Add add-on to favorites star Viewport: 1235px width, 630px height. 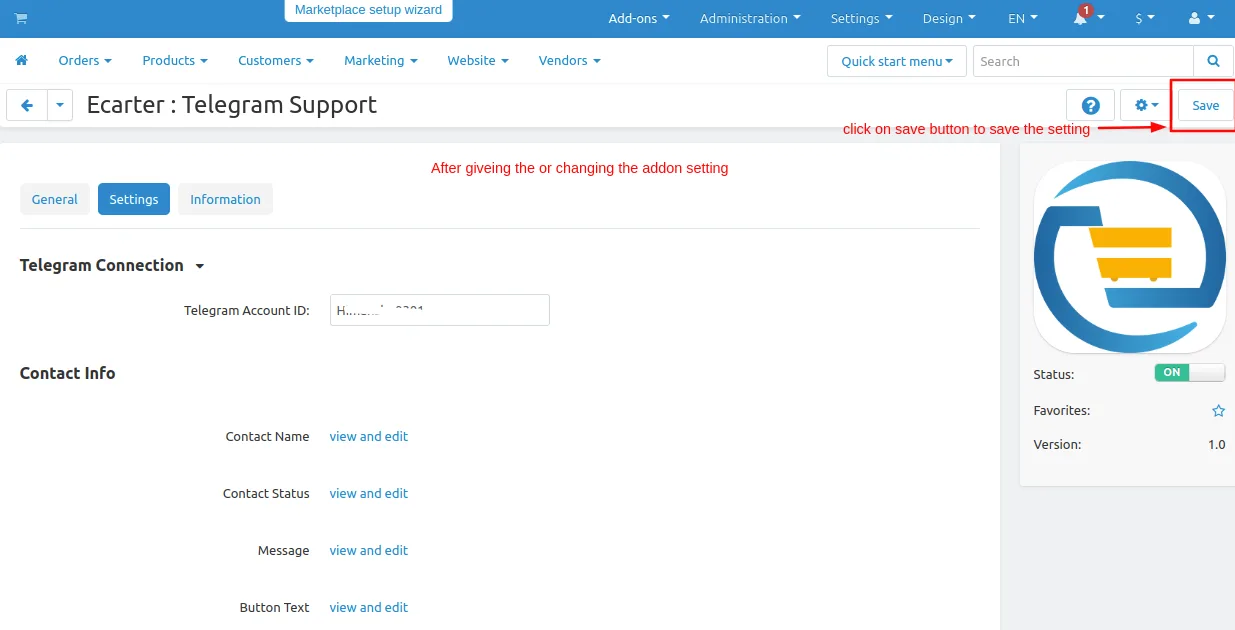(1218, 411)
